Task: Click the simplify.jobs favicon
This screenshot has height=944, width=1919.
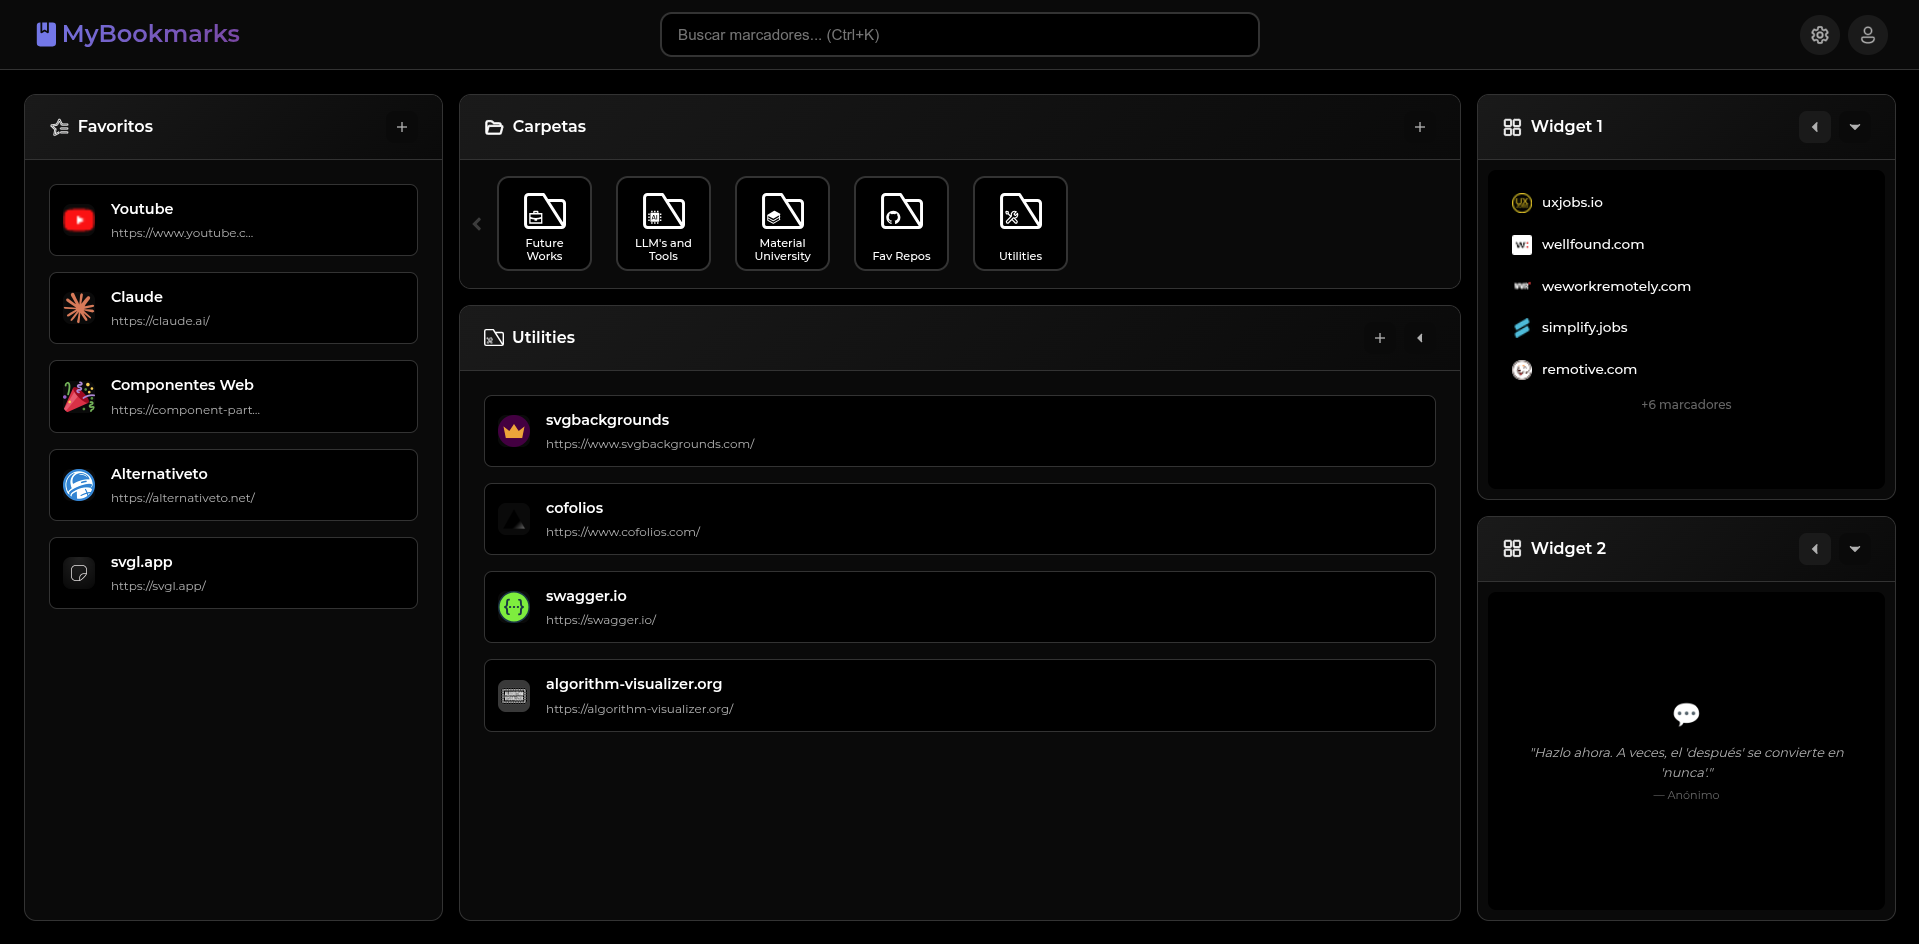Action: pos(1522,328)
